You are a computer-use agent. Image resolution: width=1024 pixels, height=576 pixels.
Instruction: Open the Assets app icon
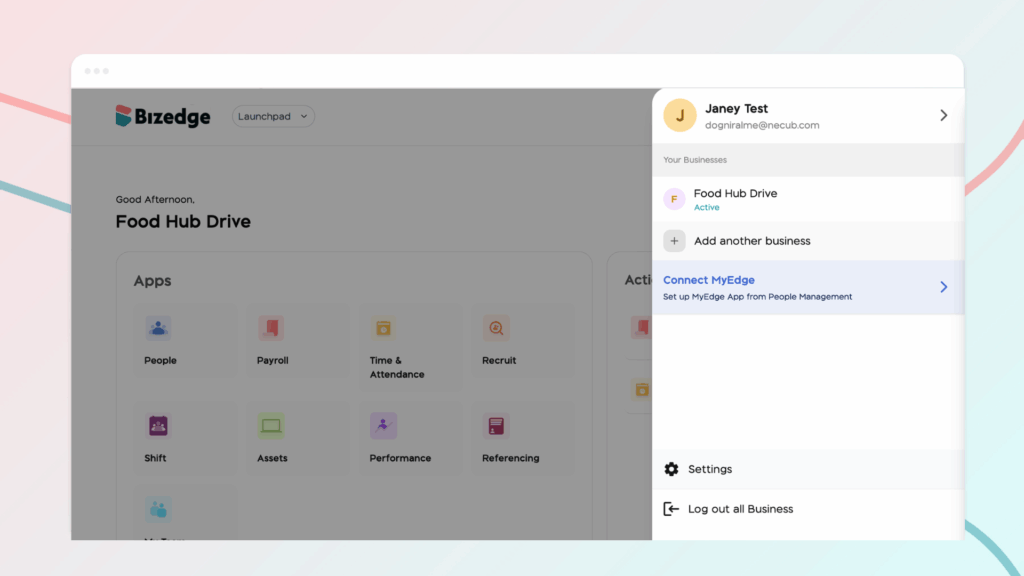(271, 426)
